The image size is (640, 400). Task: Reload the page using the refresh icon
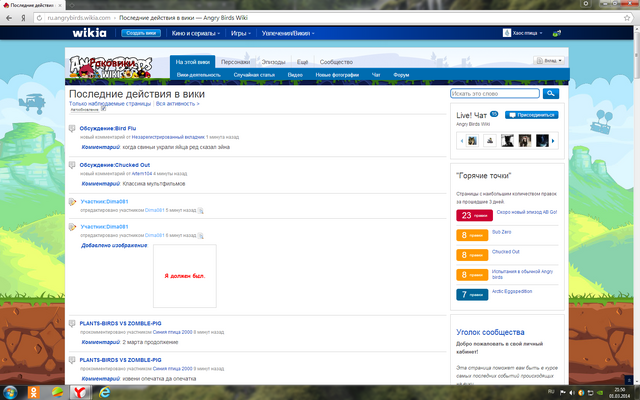coord(39,18)
